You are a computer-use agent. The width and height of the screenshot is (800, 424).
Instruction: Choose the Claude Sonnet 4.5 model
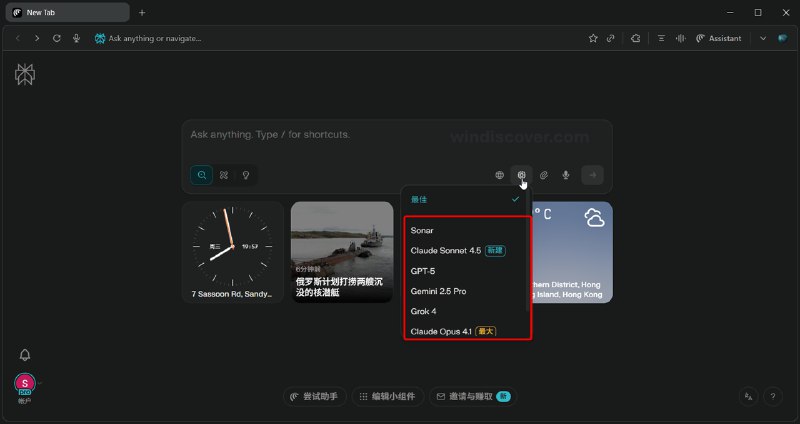click(x=465, y=251)
